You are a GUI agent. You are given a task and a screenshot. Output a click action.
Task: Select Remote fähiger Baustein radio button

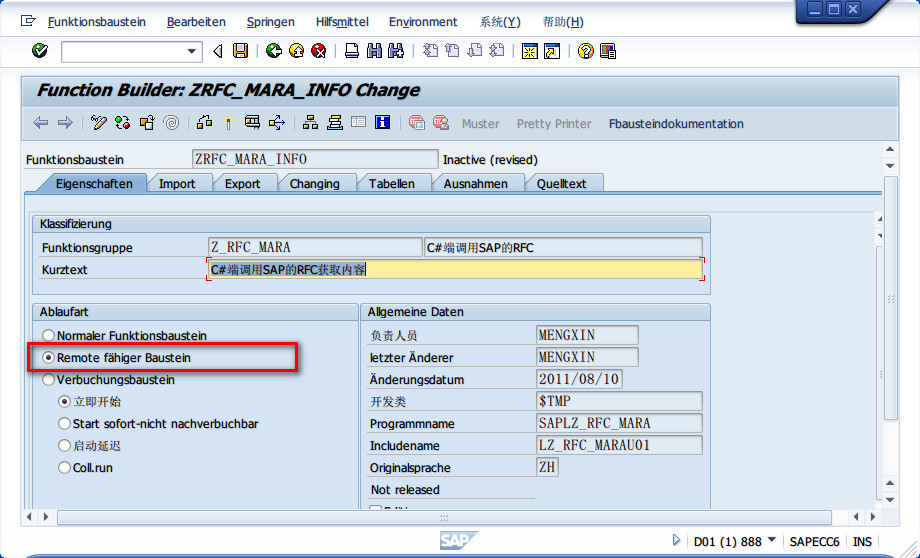(x=49, y=357)
